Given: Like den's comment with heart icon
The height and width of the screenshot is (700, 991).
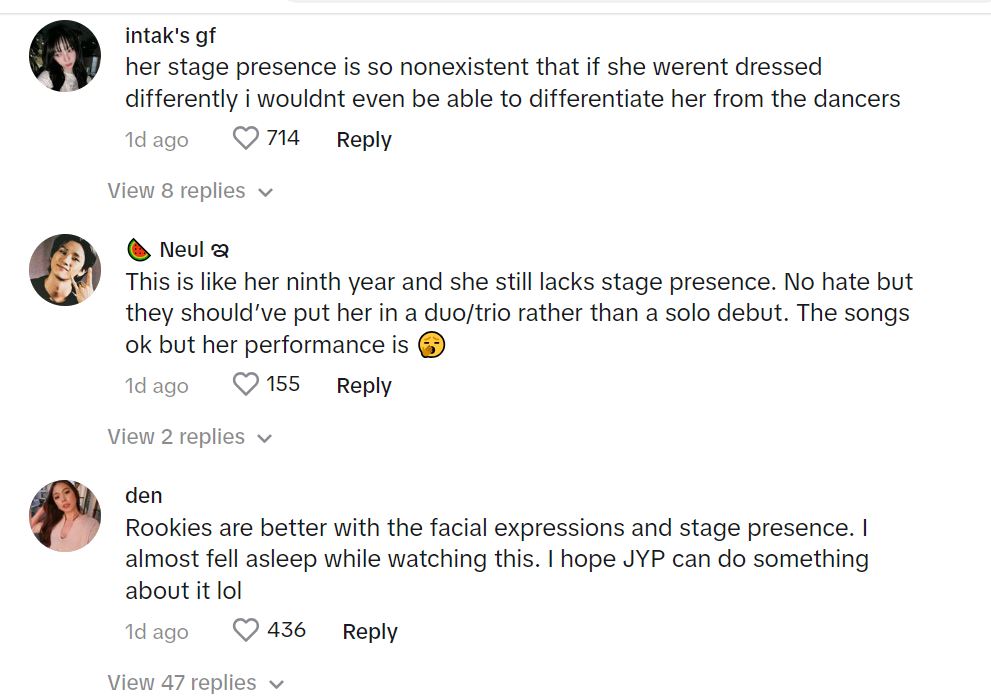Looking at the screenshot, I should 246,631.
